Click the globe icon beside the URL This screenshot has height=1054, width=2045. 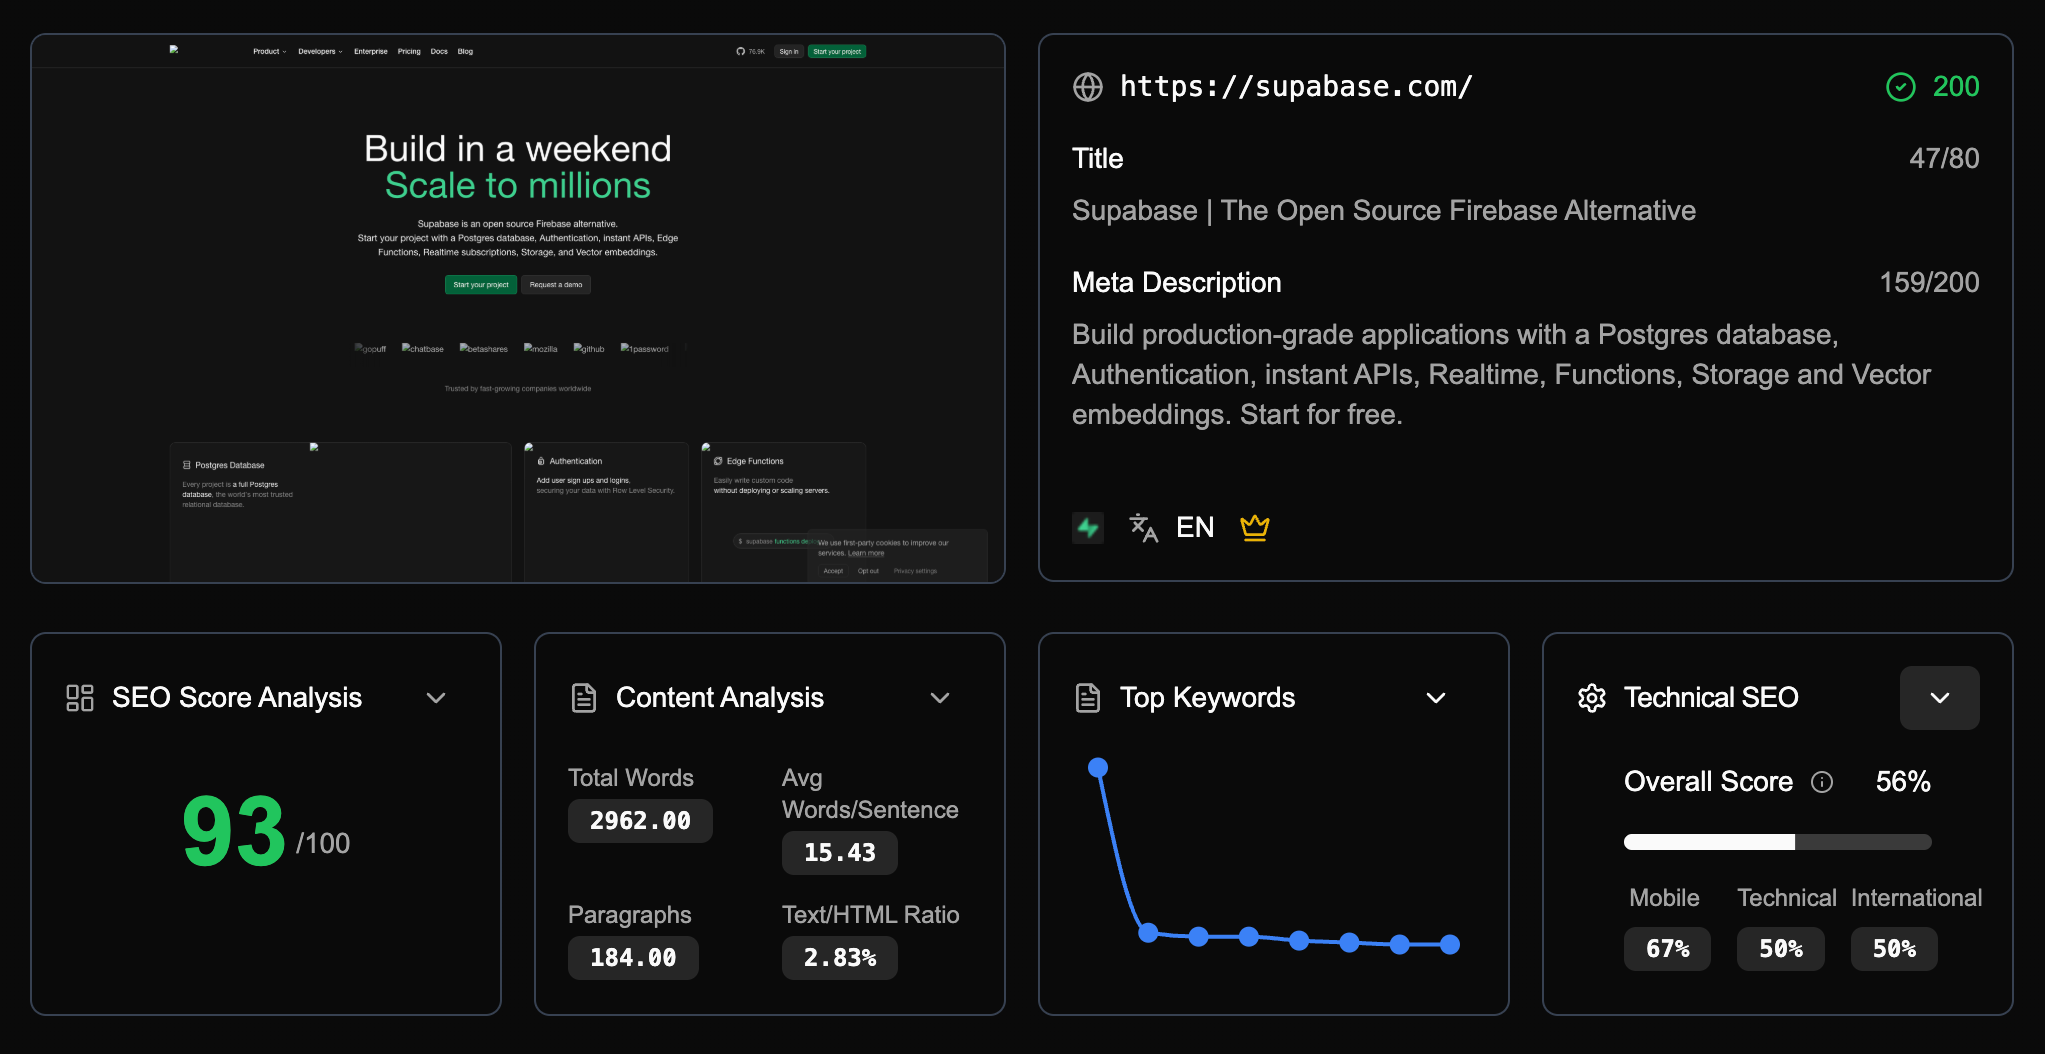point(1088,87)
